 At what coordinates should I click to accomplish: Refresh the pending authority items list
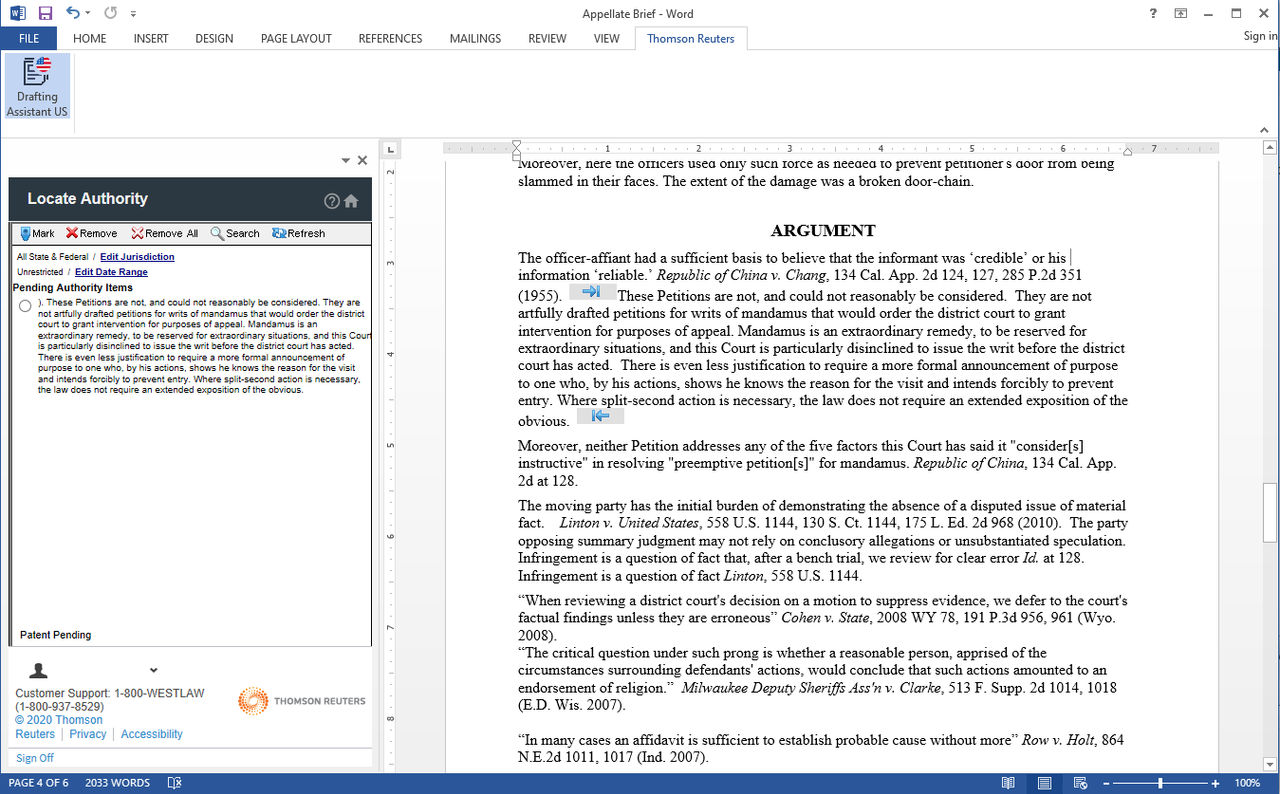pos(298,233)
